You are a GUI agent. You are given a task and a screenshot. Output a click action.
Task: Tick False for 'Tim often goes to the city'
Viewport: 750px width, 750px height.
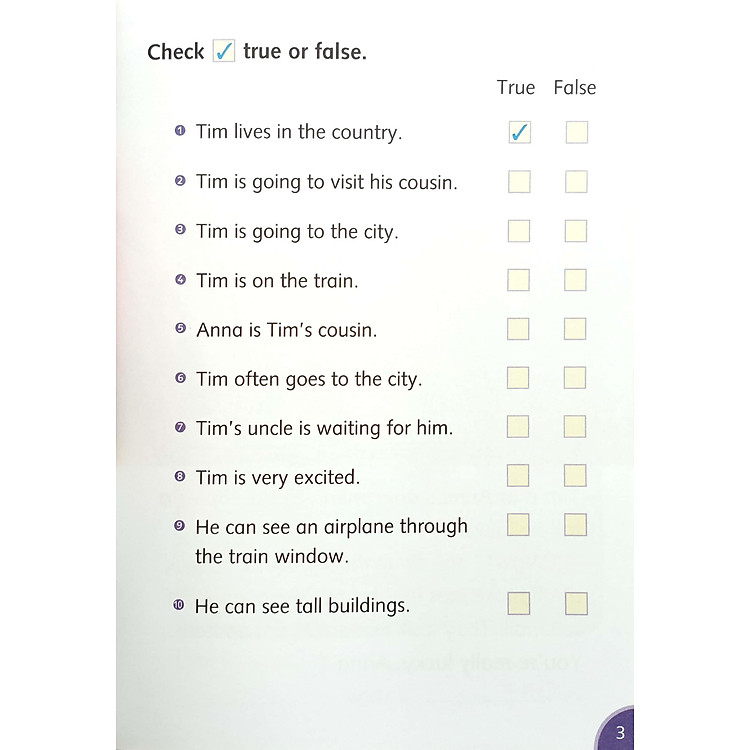pyautogui.click(x=575, y=378)
